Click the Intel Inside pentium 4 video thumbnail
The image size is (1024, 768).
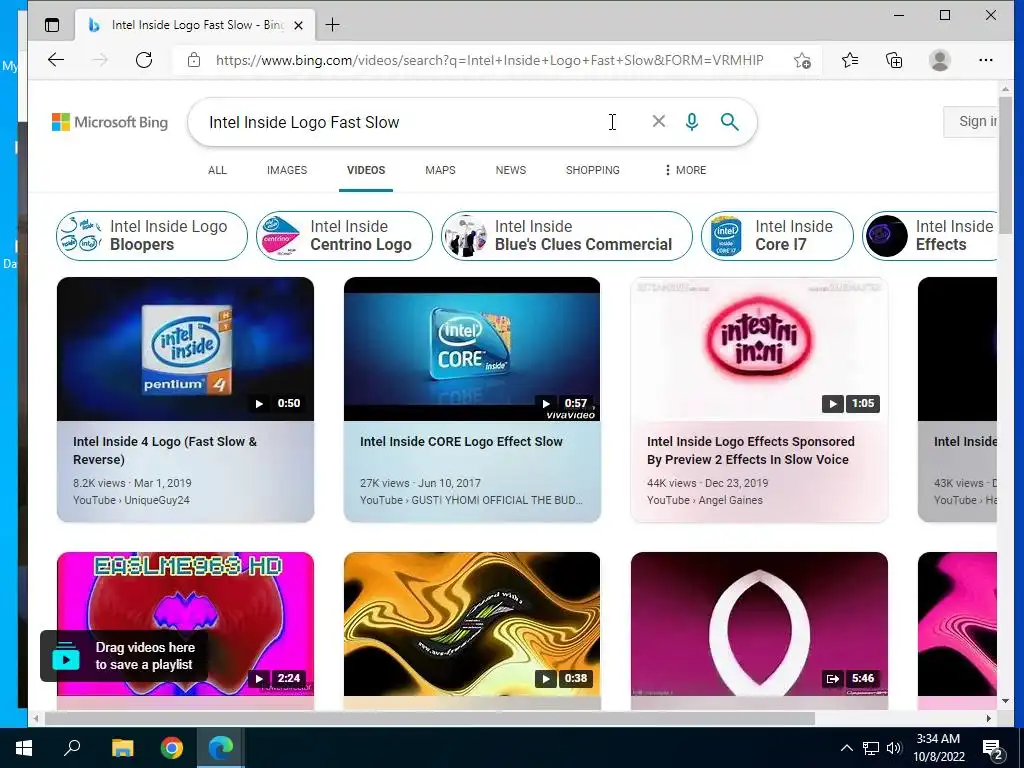pos(185,349)
